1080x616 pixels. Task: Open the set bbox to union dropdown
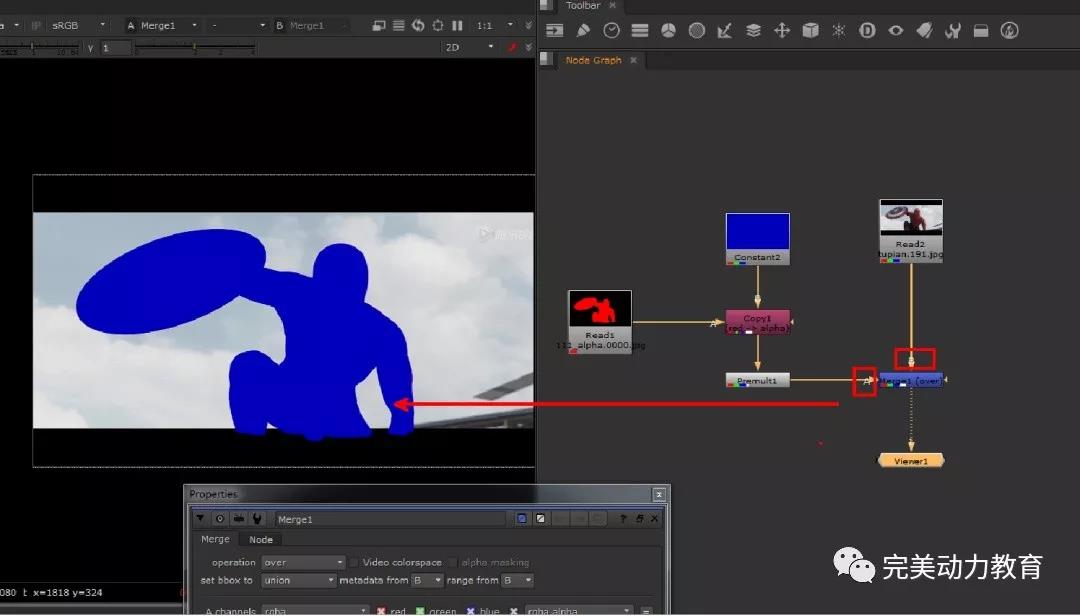[x=298, y=580]
